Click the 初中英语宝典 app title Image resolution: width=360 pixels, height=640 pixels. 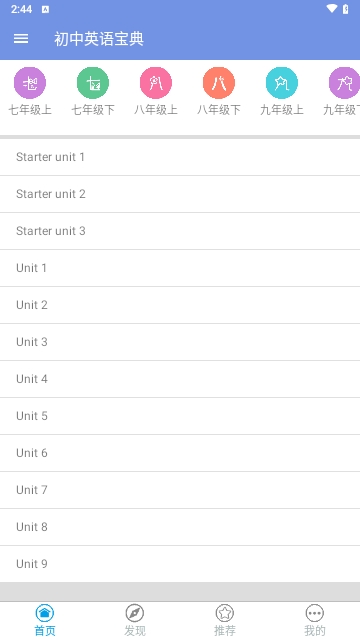click(99, 39)
